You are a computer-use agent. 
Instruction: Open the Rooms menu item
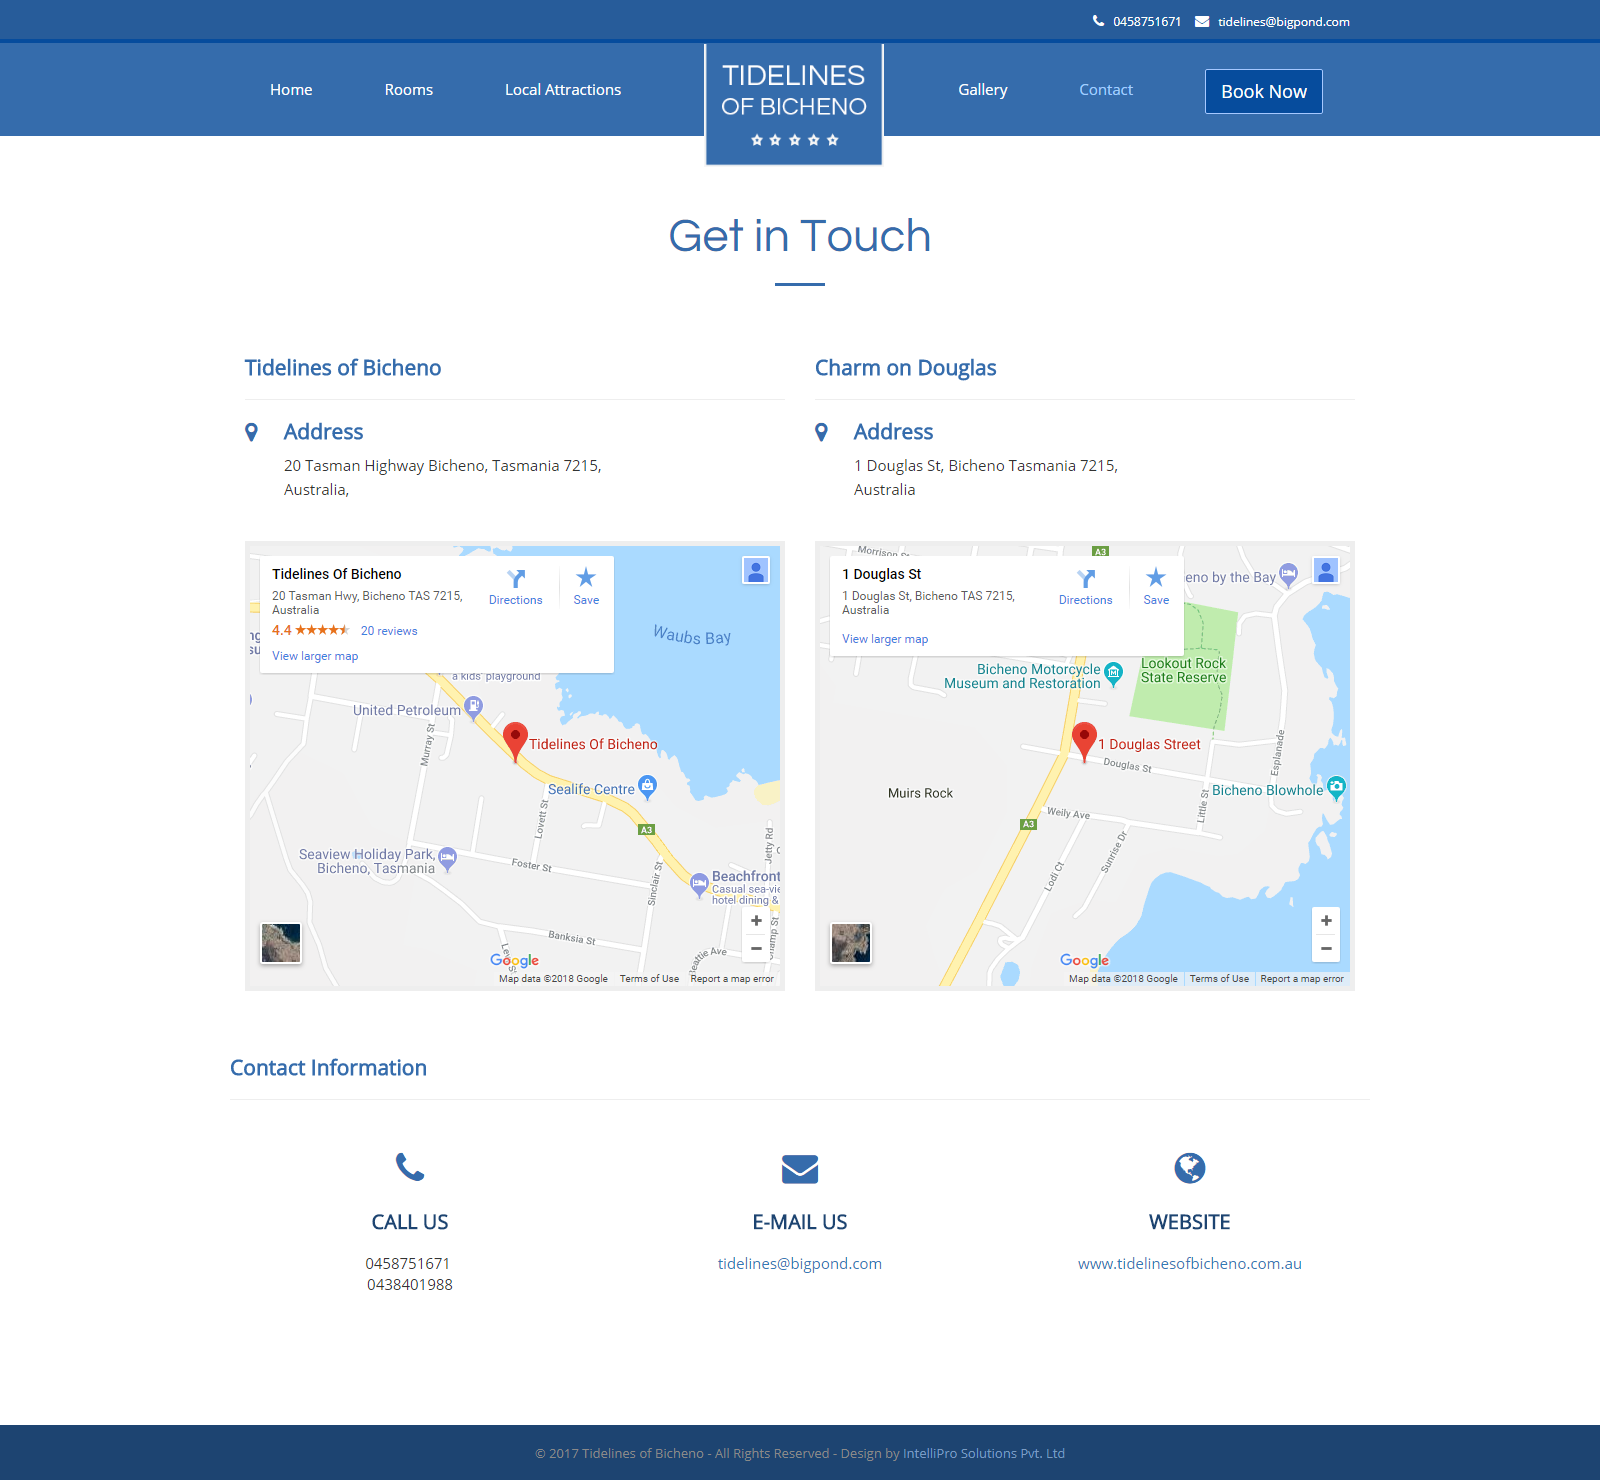click(x=409, y=90)
